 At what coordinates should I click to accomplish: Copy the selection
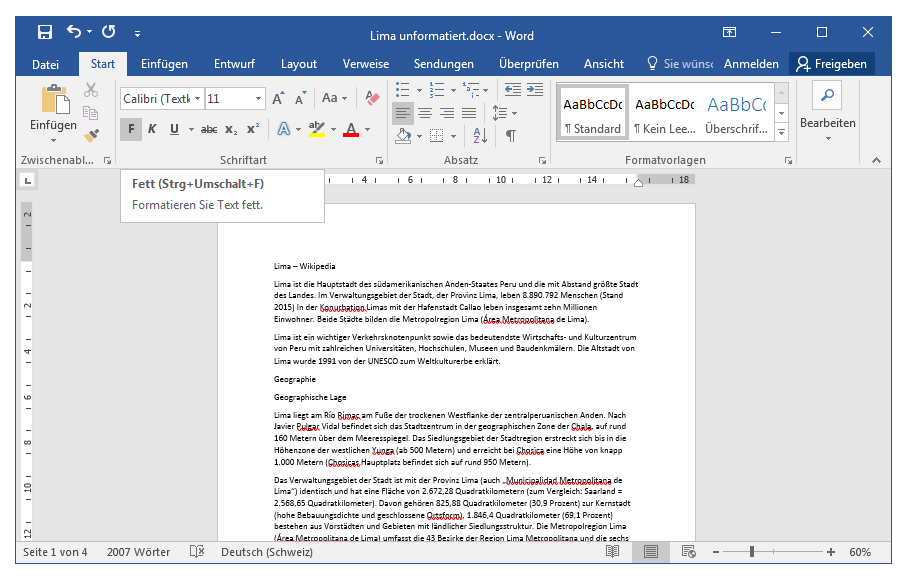pyautogui.click(x=91, y=112)
